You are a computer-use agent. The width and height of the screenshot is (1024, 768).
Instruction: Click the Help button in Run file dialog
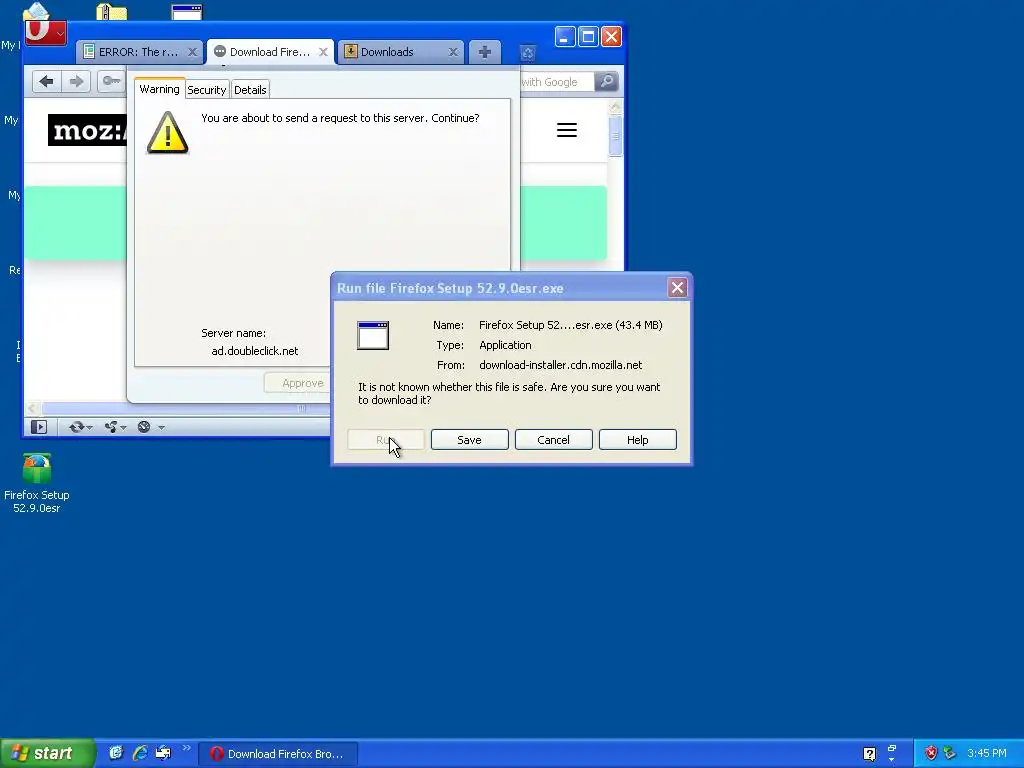637,440
